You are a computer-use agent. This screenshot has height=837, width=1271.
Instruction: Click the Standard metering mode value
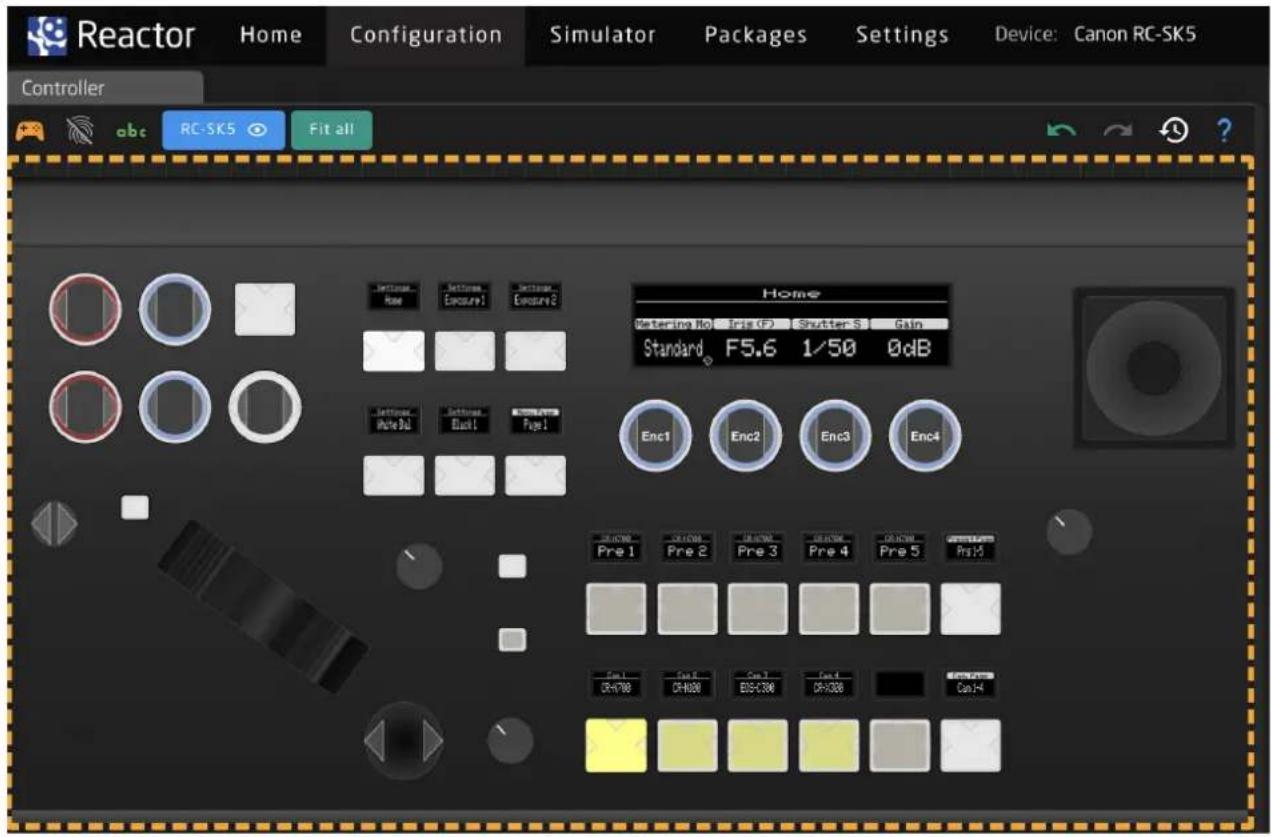coord(672,350)
